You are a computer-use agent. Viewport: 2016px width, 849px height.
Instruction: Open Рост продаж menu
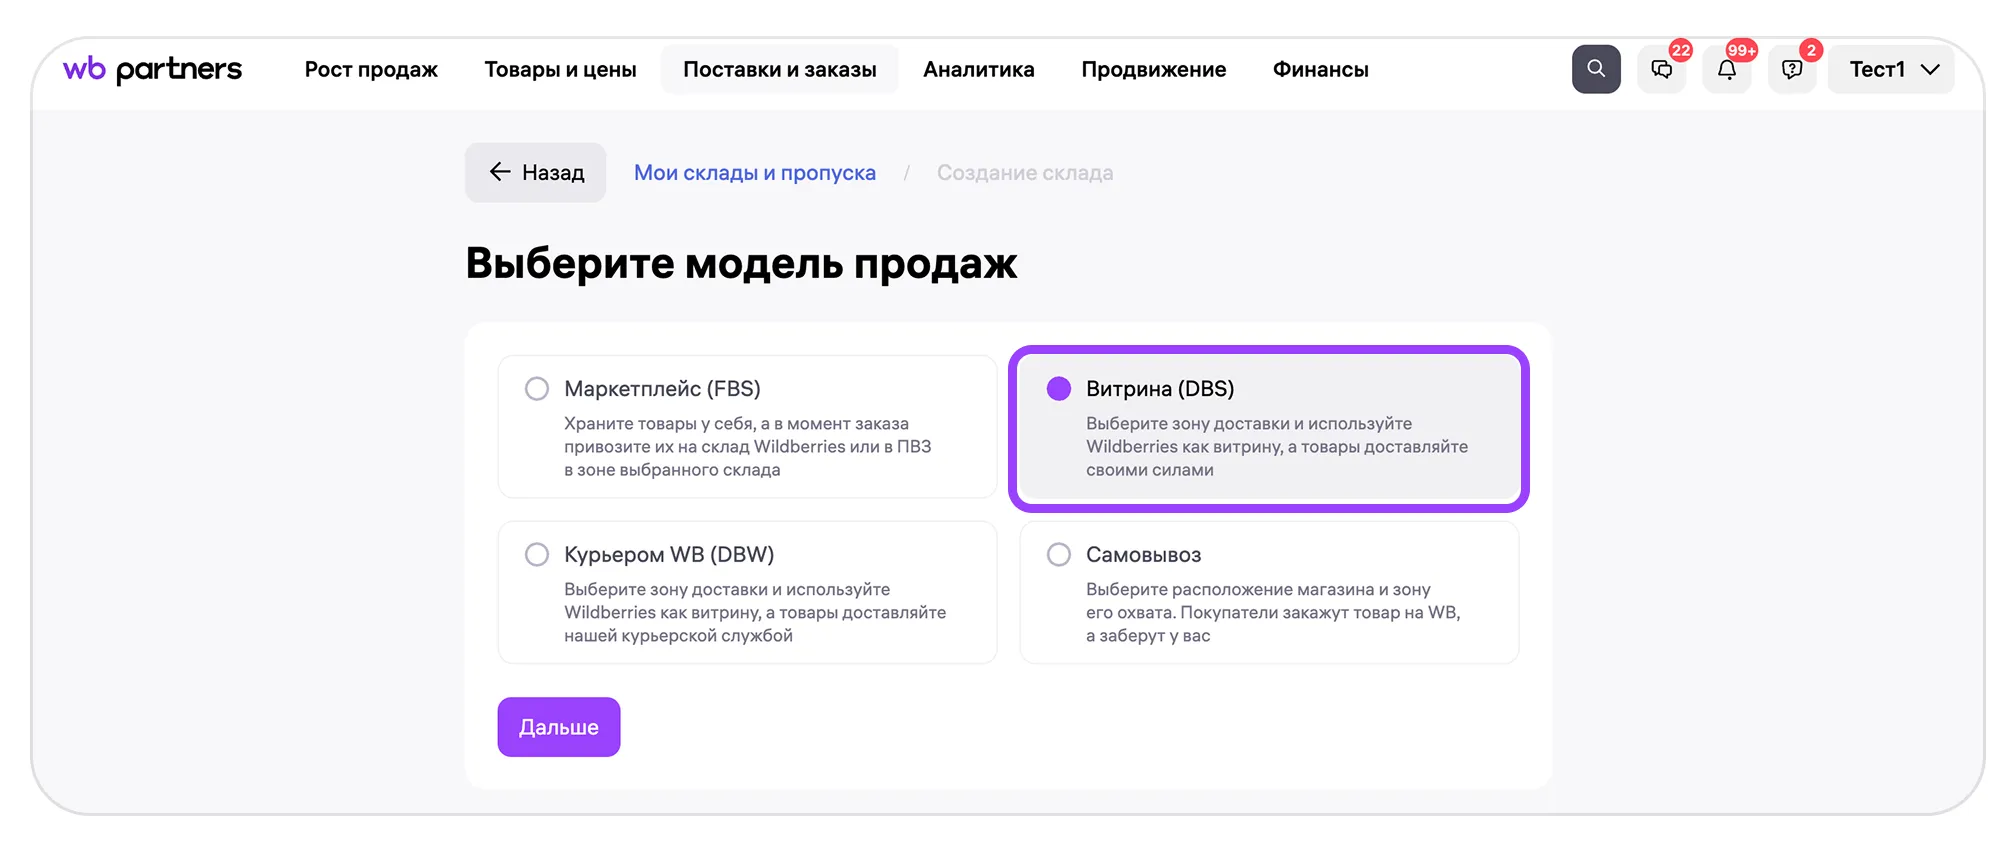pyautogui.click(x=371, y=70)
